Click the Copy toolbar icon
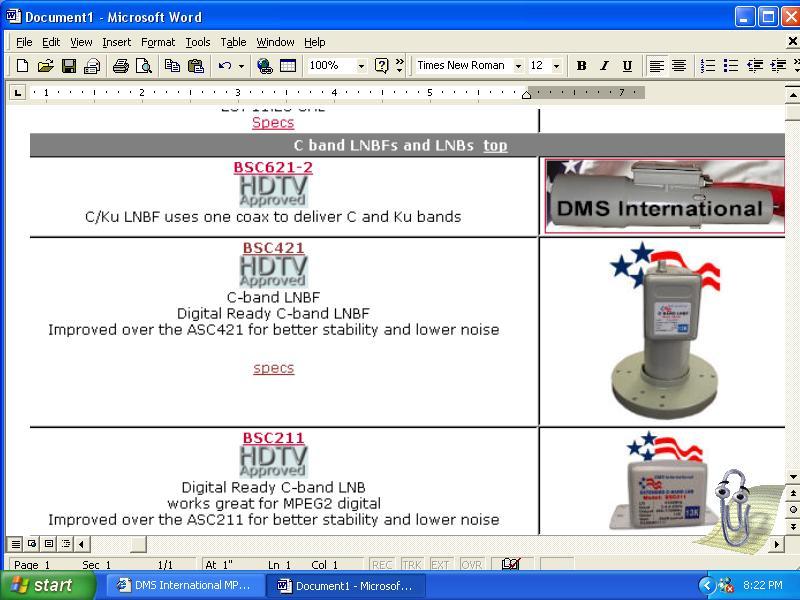This screenshot has width=800, height=600. [172, 66]
